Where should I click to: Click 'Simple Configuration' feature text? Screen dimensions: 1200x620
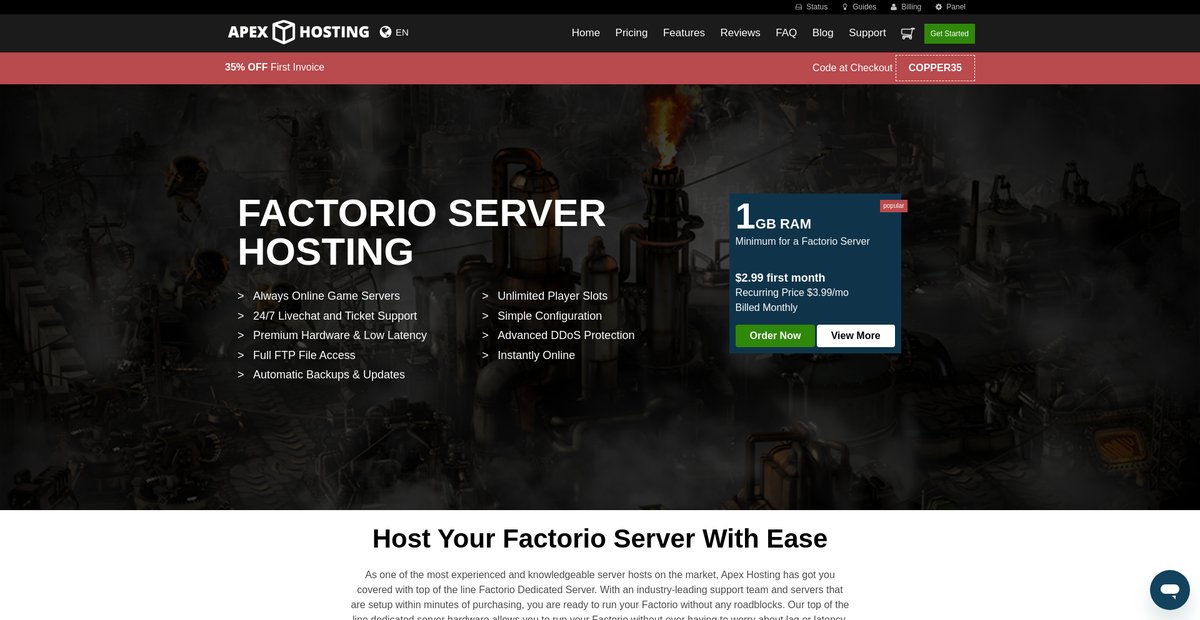click(x=550, y=316)
